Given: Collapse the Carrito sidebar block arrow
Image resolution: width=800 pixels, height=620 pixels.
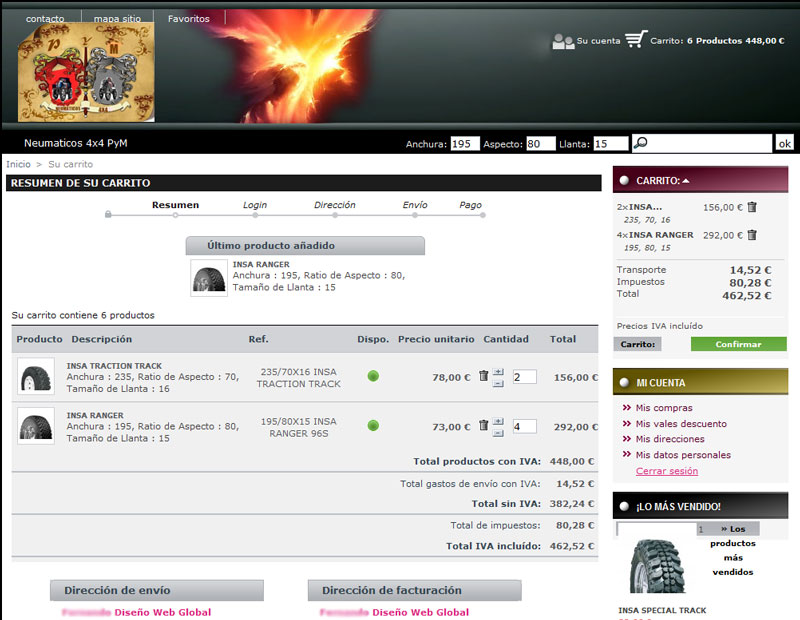Looking at the screenshot, I should click(686, 181).
